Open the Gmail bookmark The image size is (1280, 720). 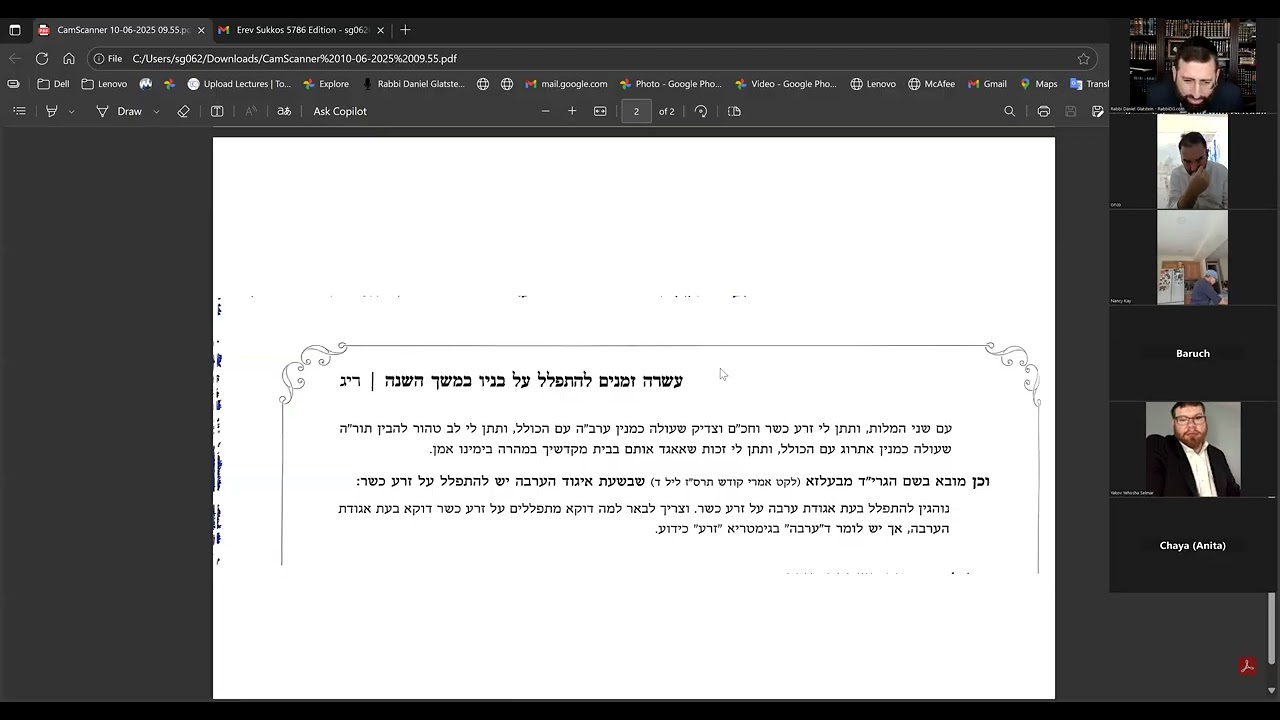point(987,84)
